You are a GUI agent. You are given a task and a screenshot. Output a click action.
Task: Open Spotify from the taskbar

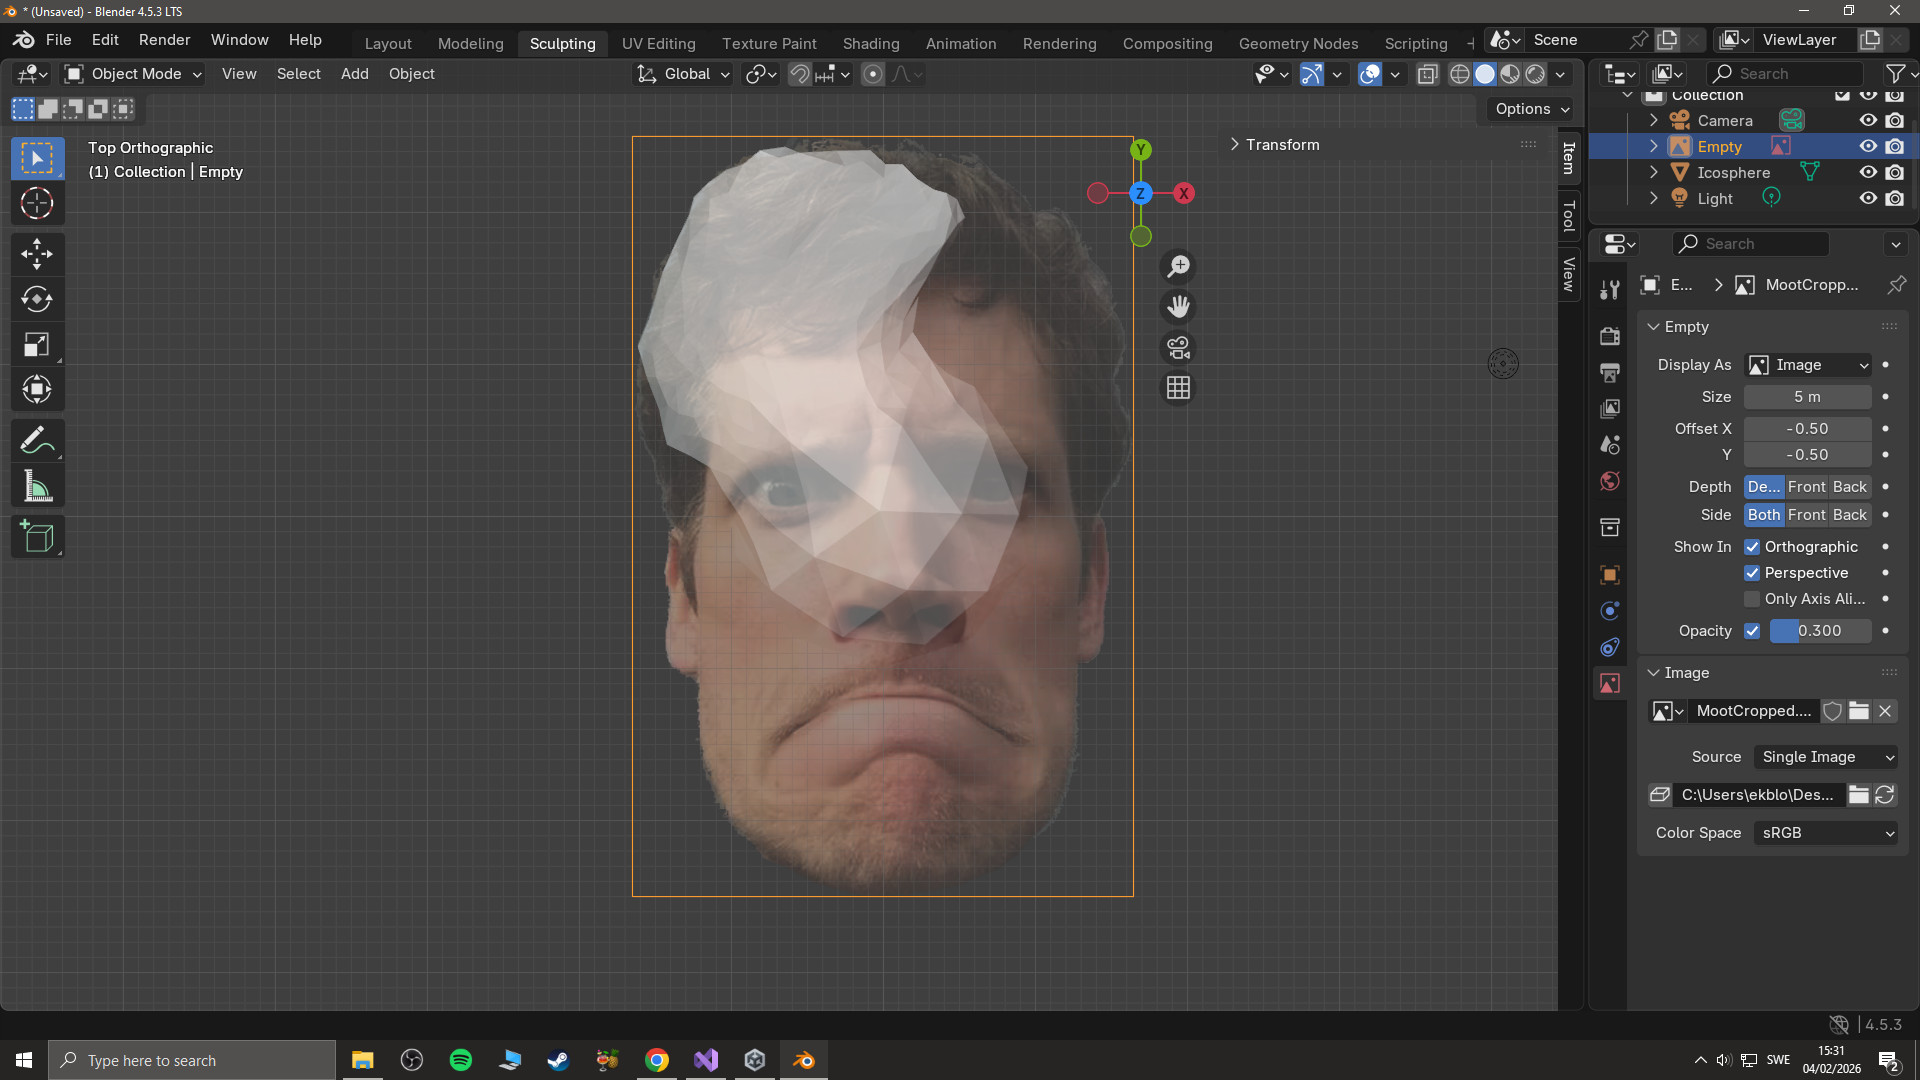point(461,1060)
